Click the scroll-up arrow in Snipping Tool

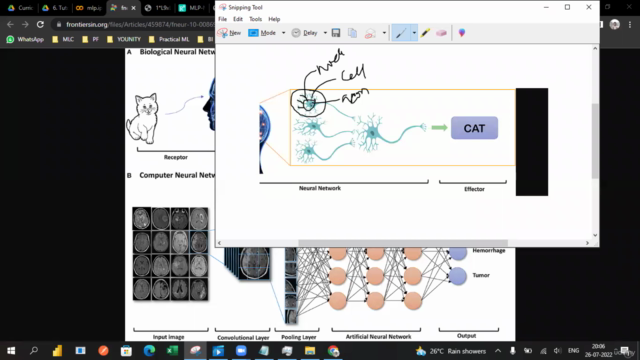click(595, 49)
